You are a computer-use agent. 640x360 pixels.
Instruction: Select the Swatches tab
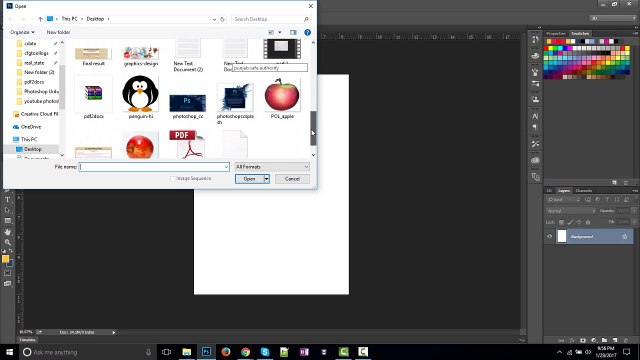(x=580, y=33)
